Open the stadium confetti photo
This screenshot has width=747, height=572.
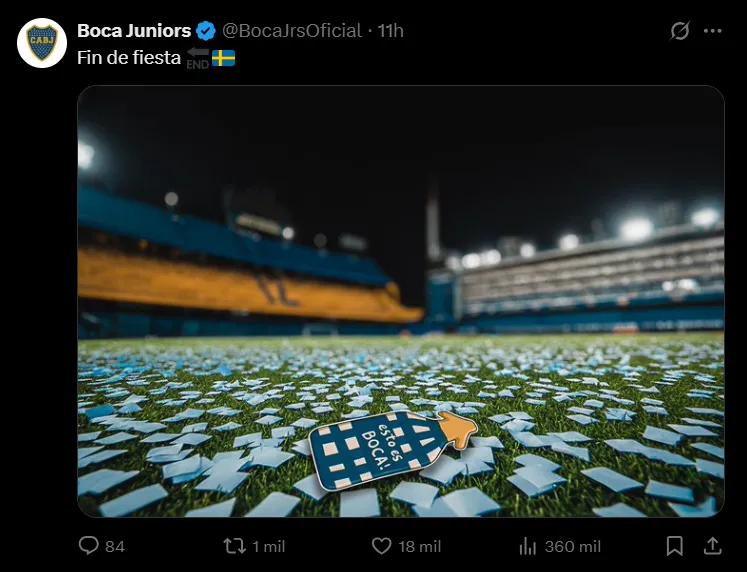[x=400, y=300]
